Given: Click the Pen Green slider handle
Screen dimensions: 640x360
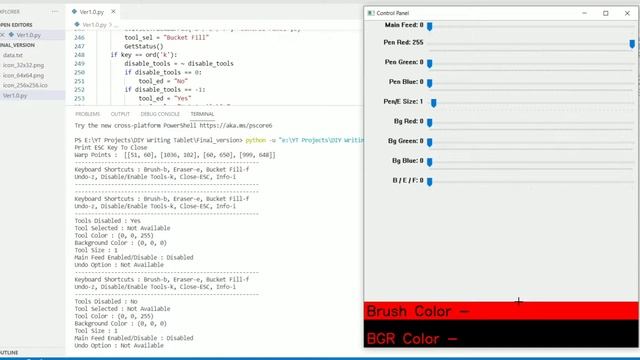Looking at the screenshot, I should click(429, 63).
